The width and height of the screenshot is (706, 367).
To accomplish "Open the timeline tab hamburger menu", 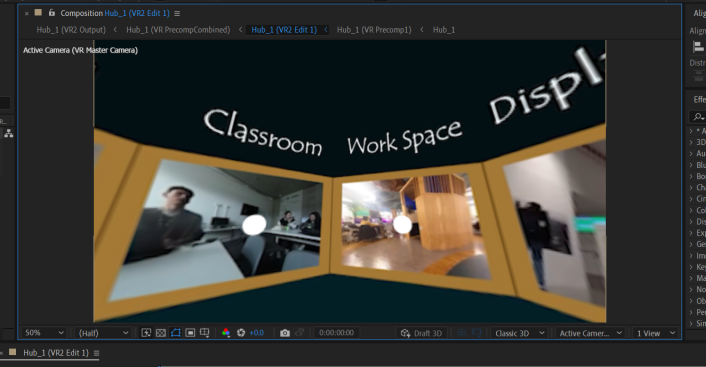I will pyautogui.click(x=96, y=353).
